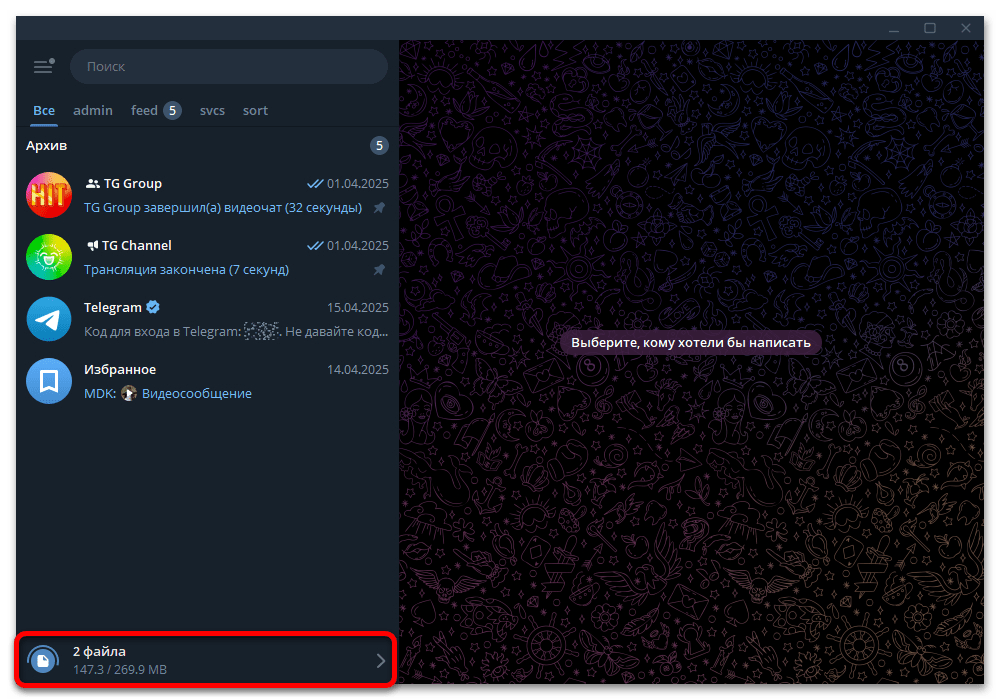Viewport: 1000px width, 700px height.
Task: Click the video message thumbnail in Избранное
Action: point(129,393)
